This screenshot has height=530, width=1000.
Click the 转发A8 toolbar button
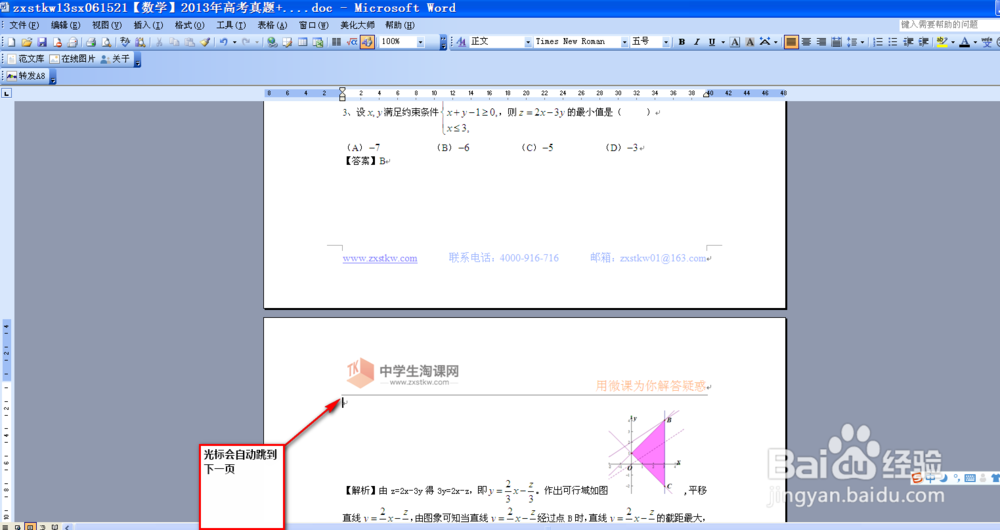(26, 76)
